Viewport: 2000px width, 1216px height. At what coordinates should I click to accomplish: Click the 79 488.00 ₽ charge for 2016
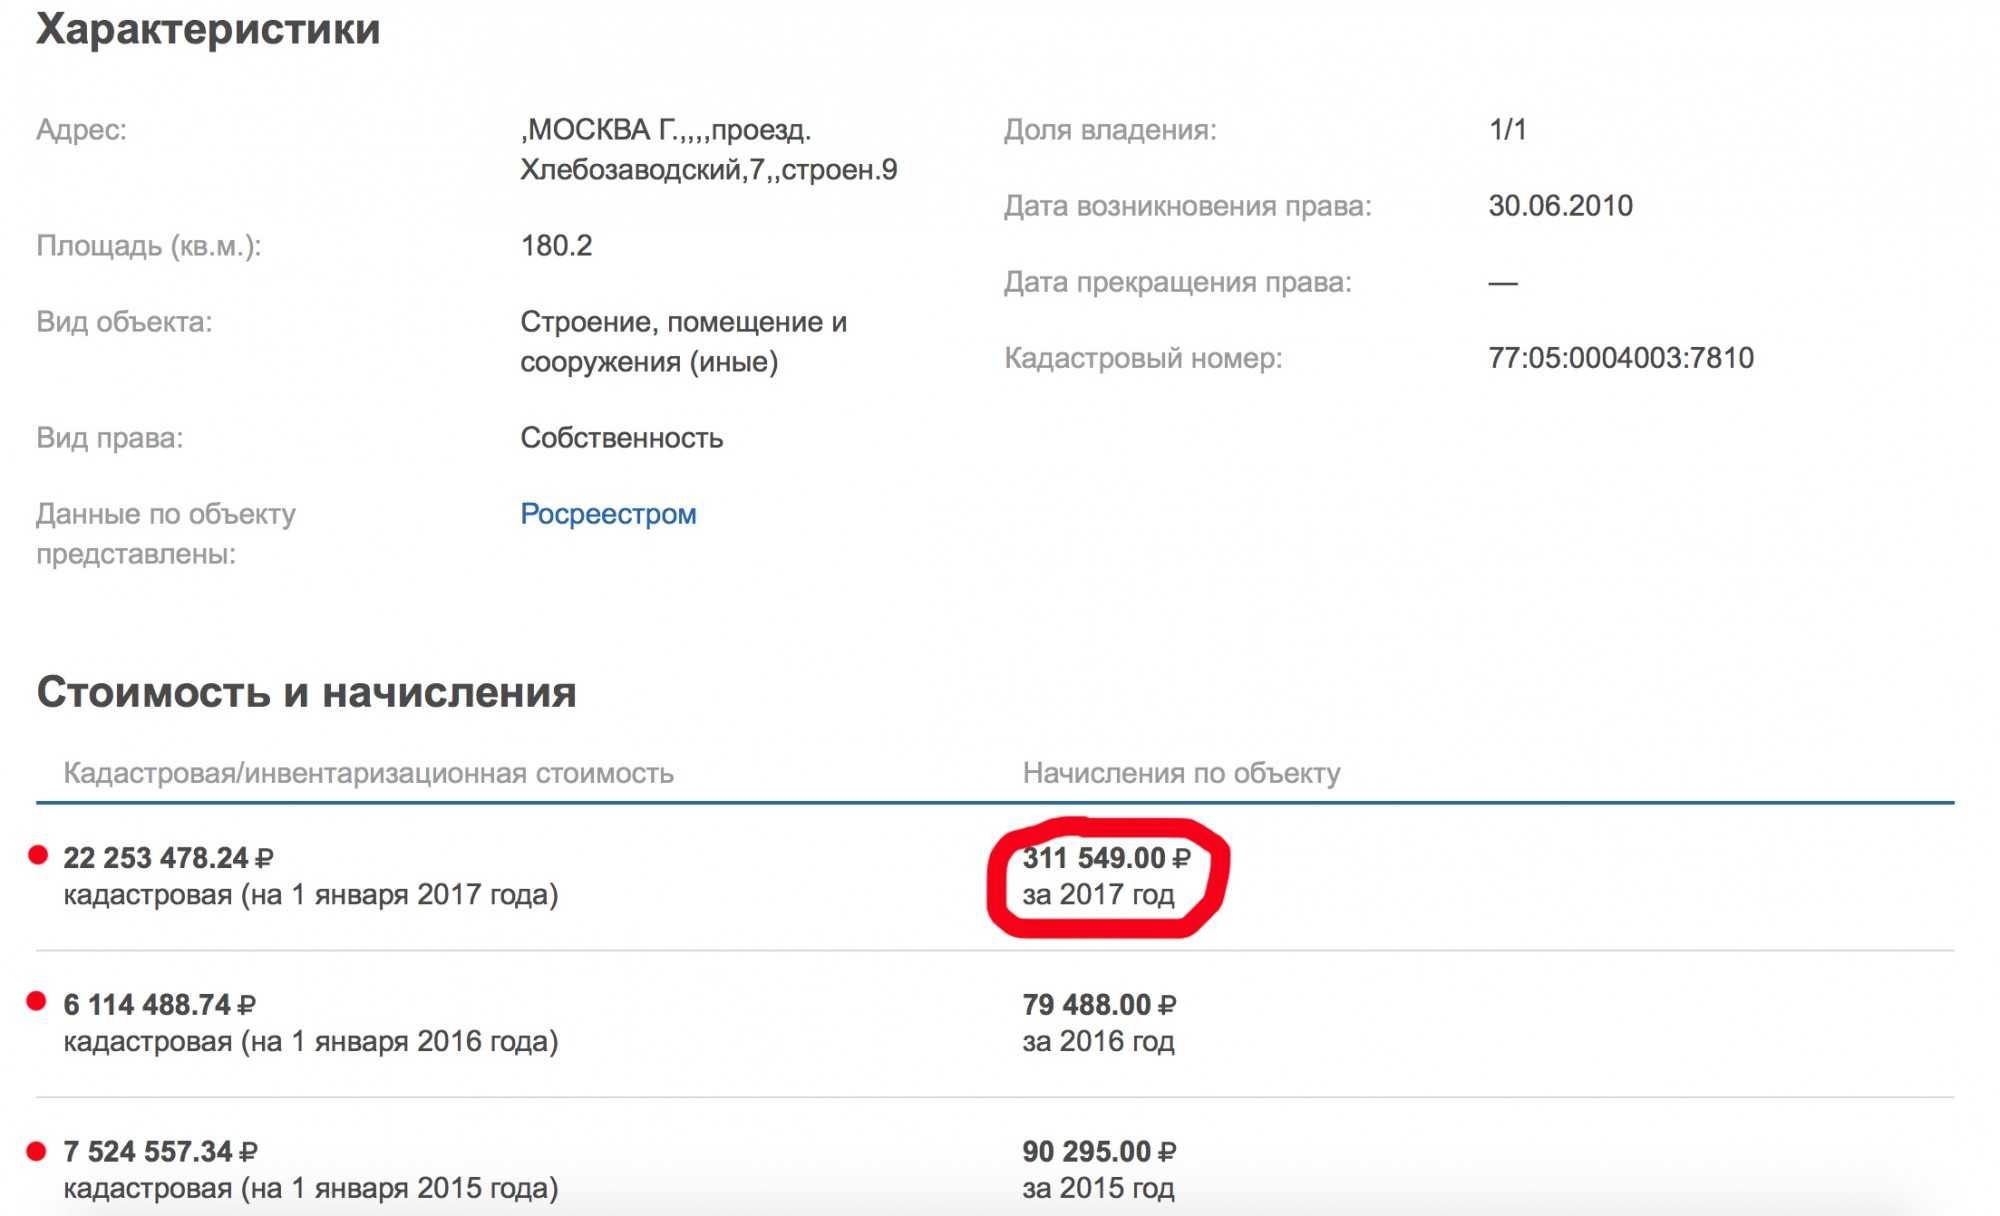pyautogui.click(x=1098, y=1005)
